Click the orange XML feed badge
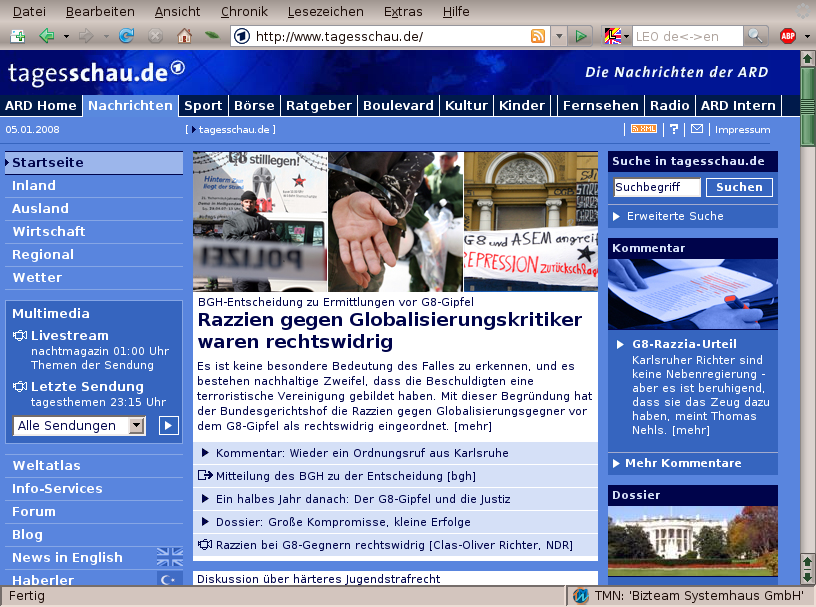Image resolution: width=816 pixels, height=607 pixels. [644, 129]
